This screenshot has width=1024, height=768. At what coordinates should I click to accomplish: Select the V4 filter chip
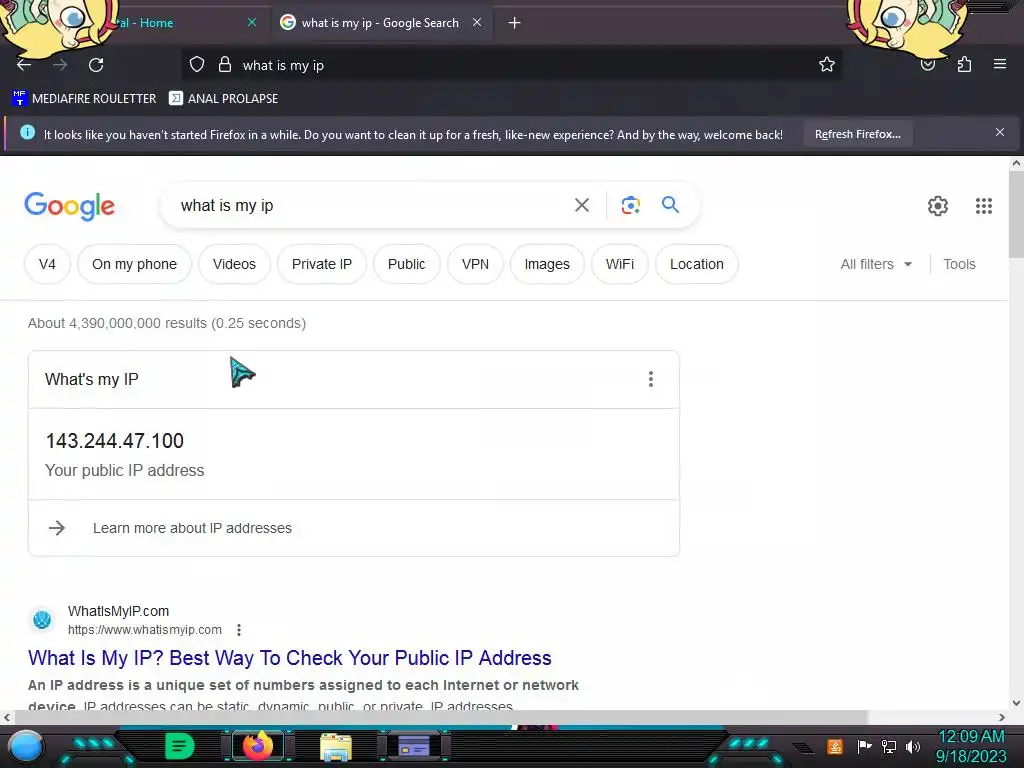tap(47, 264)
